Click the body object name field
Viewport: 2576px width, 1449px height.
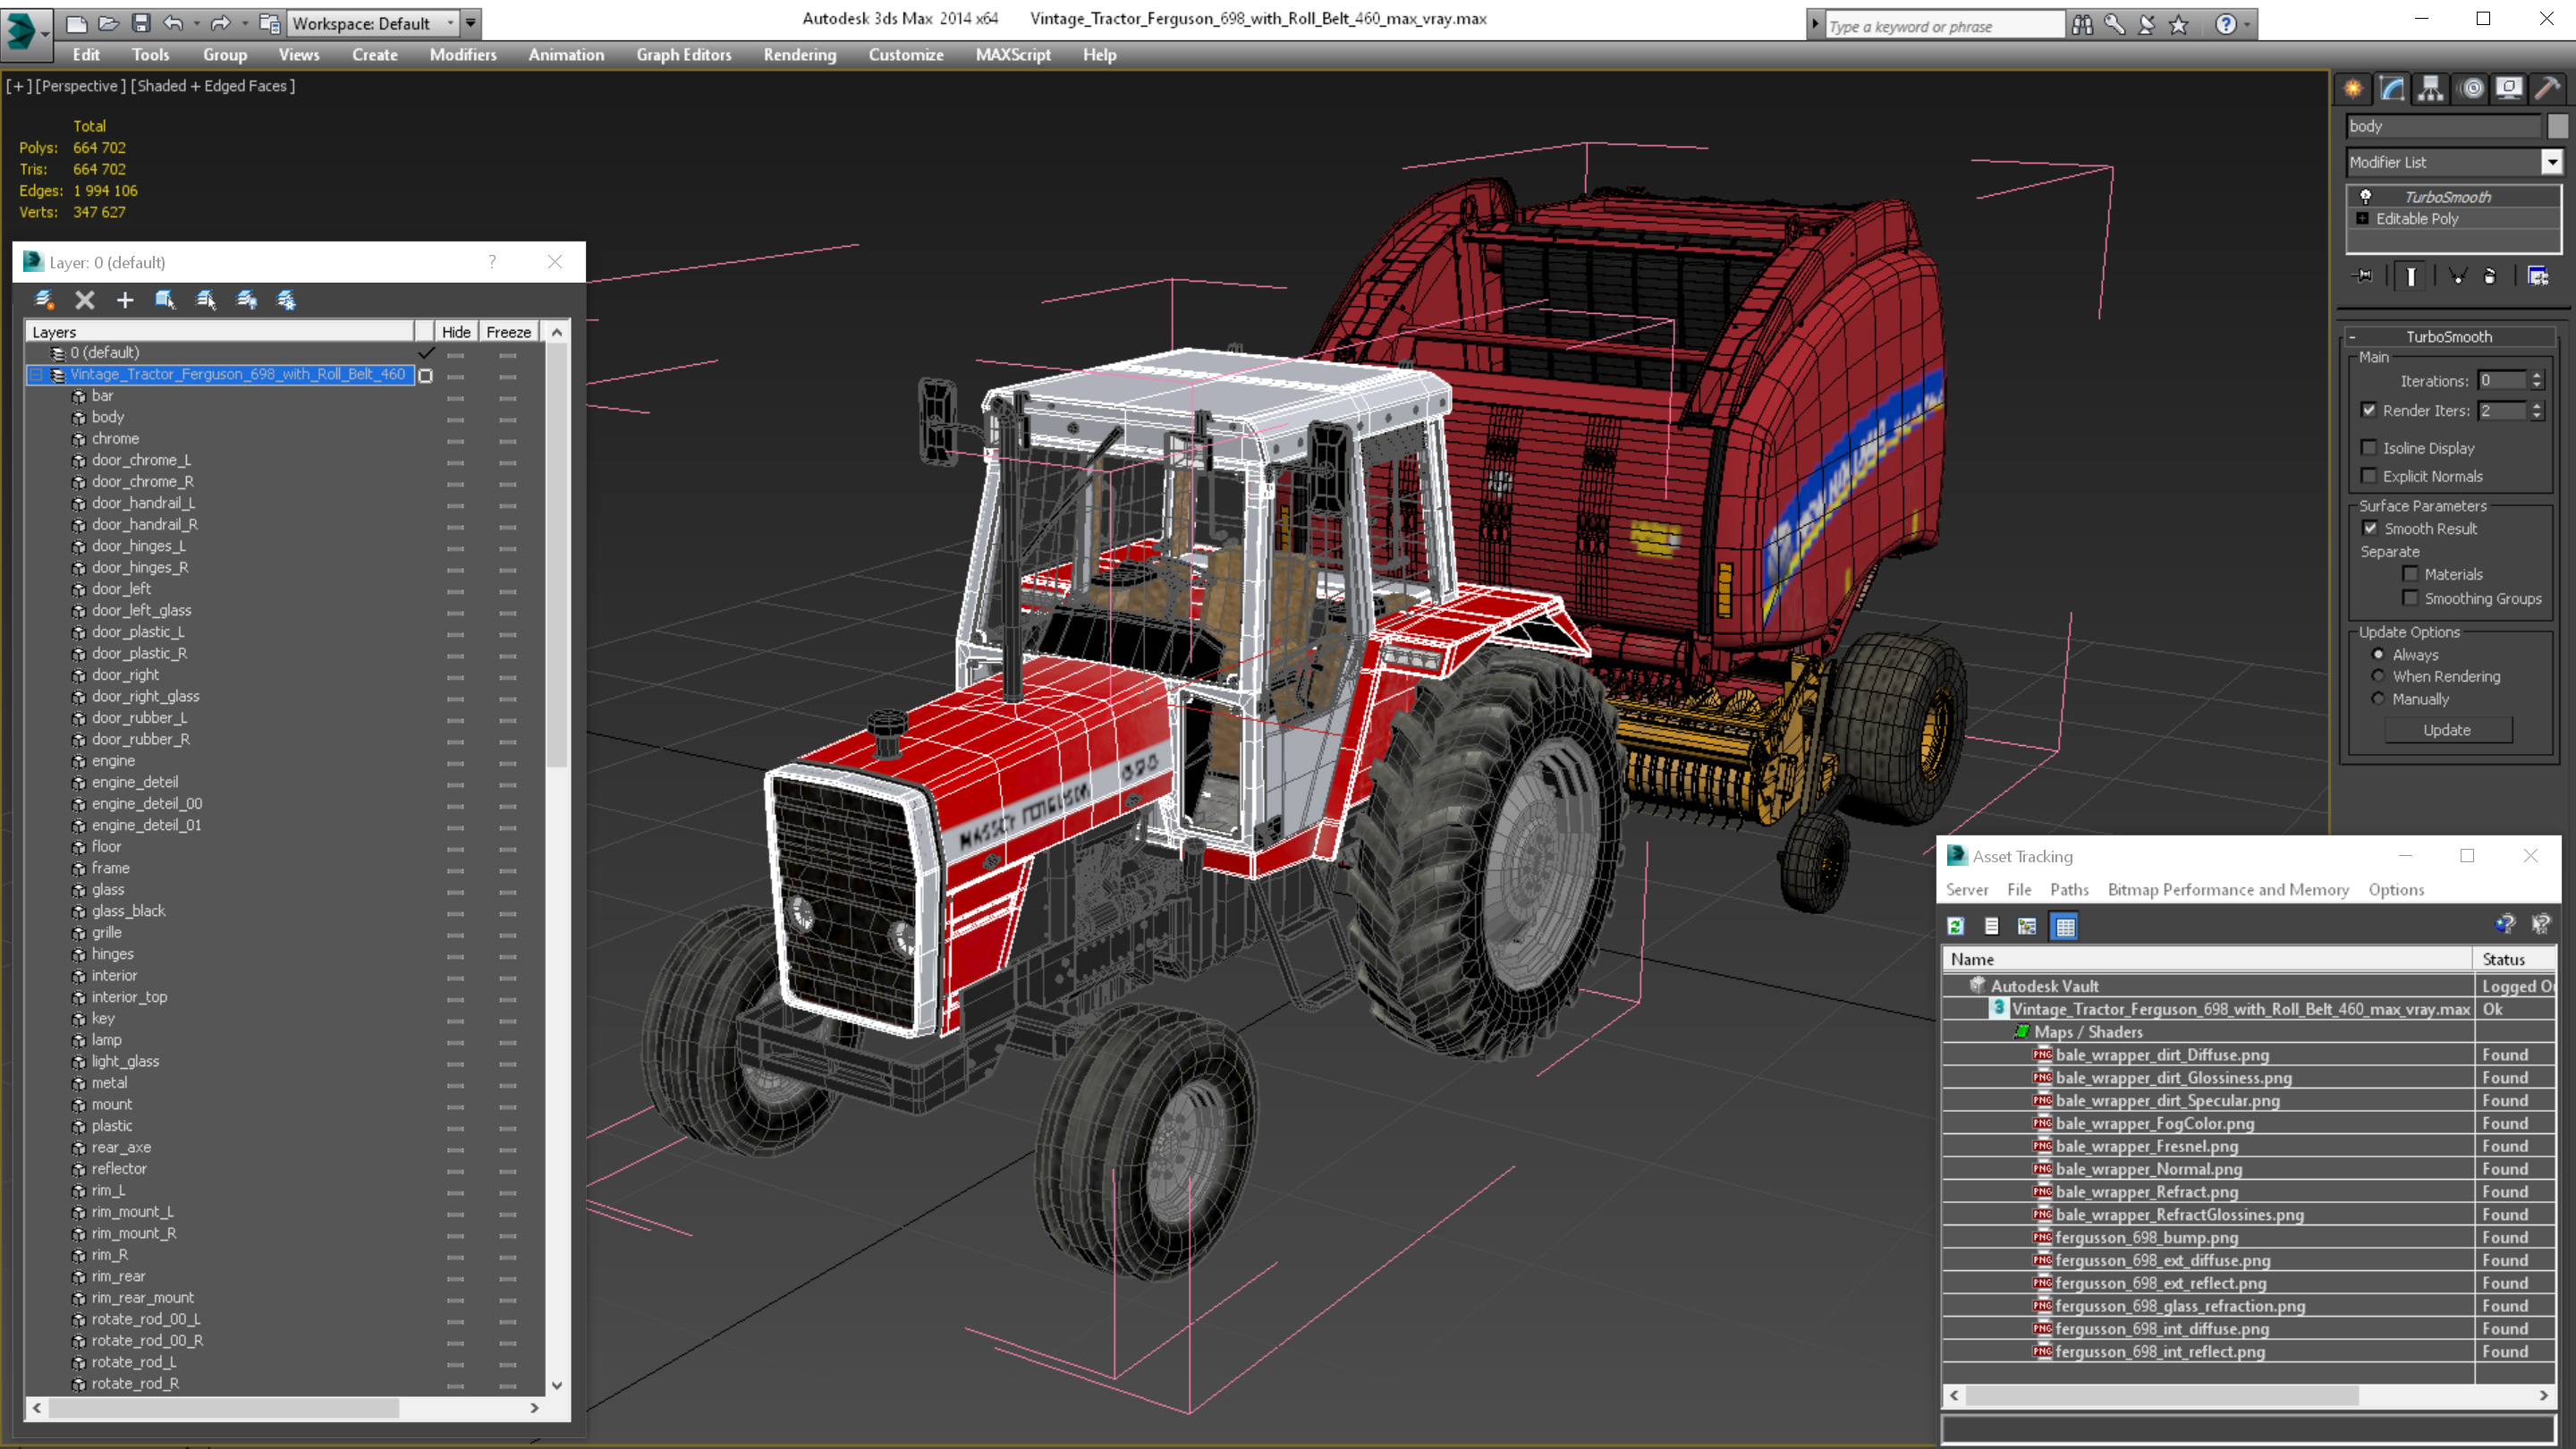point(2442,126)
